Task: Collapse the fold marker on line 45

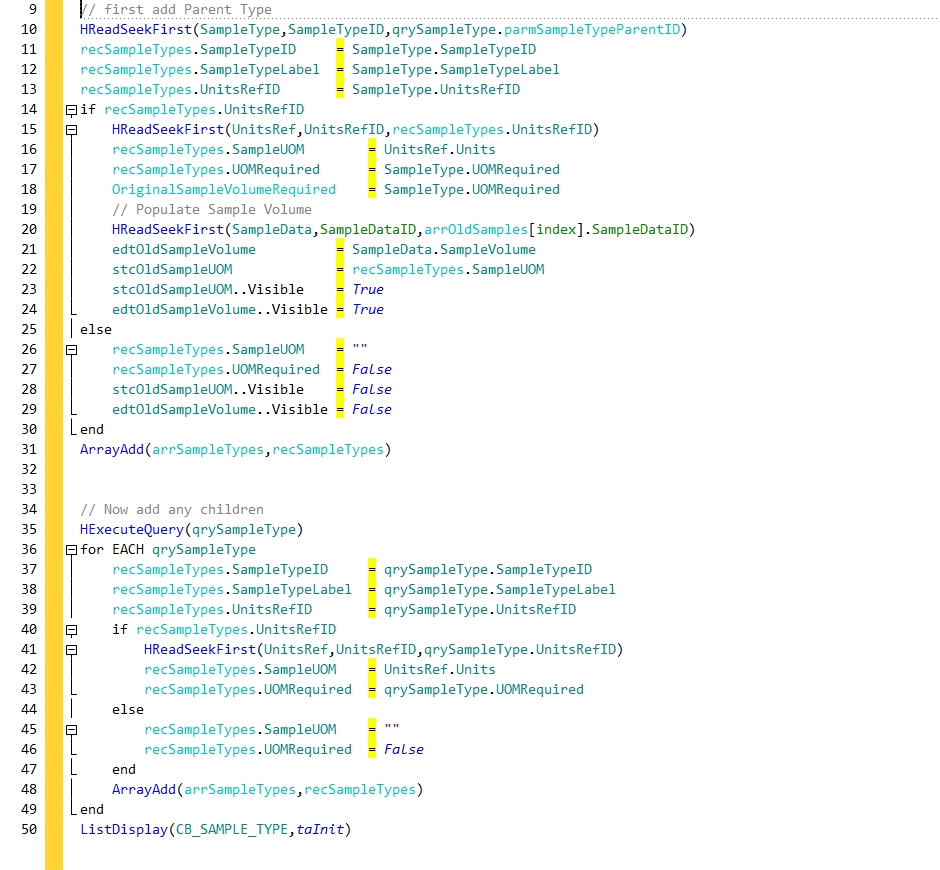Action: [71, 730]
